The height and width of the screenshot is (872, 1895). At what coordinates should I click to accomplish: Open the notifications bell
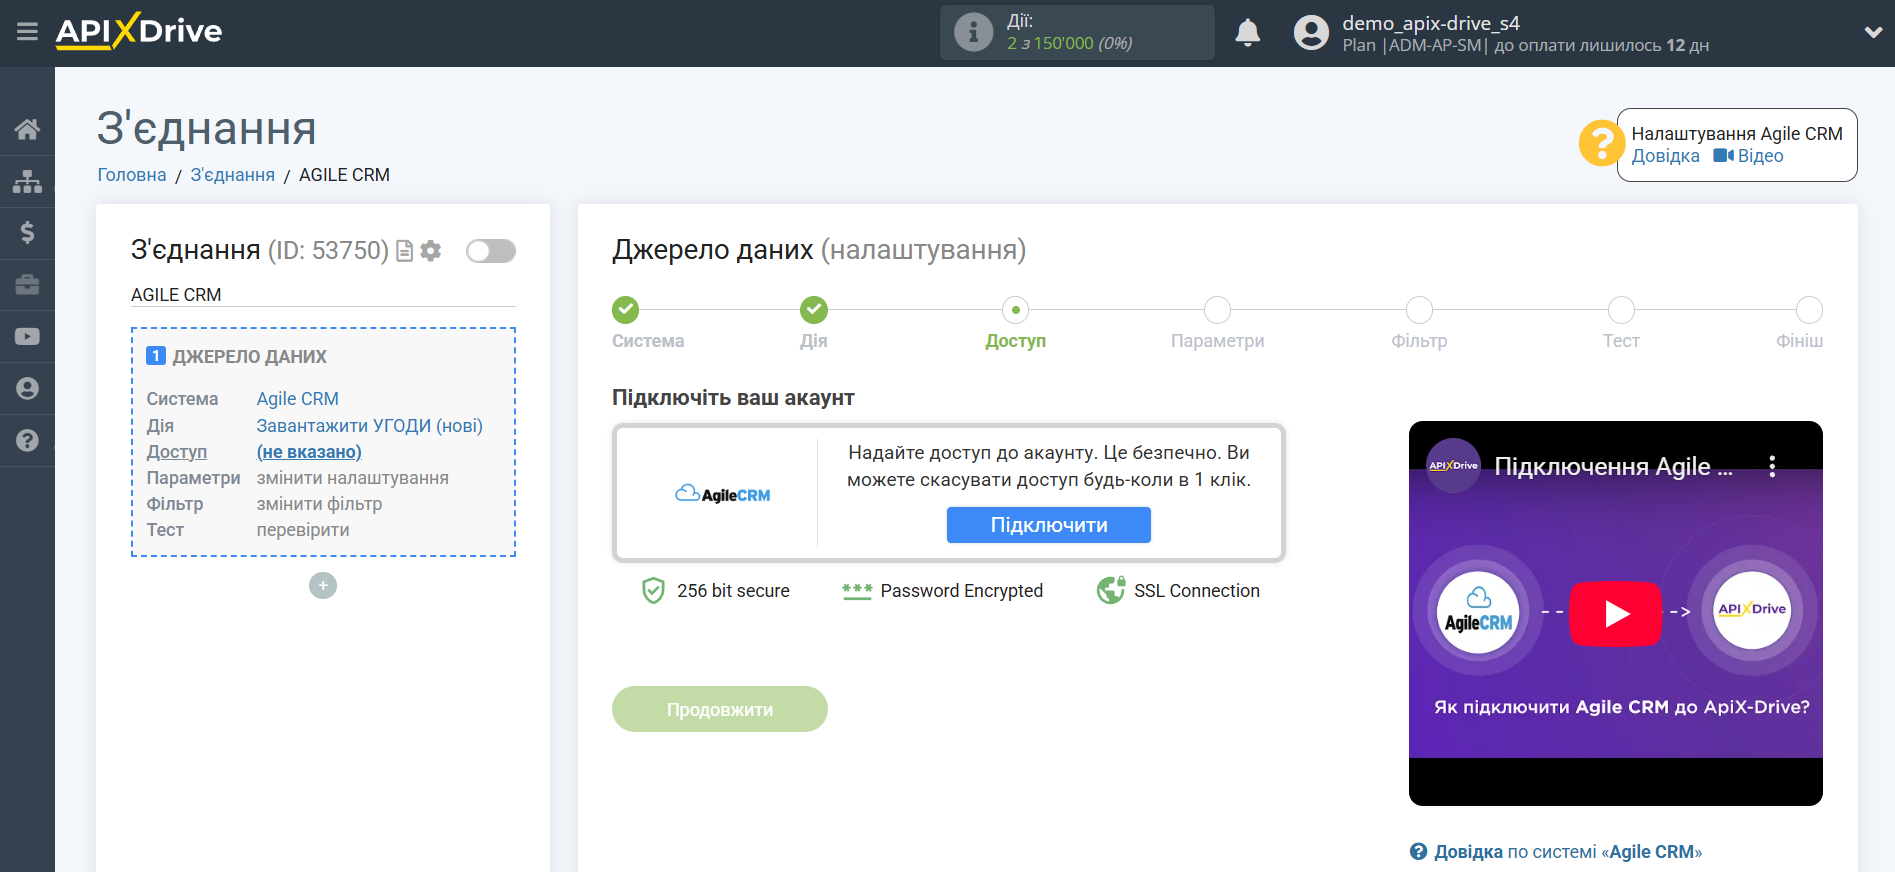[1247, 33]
